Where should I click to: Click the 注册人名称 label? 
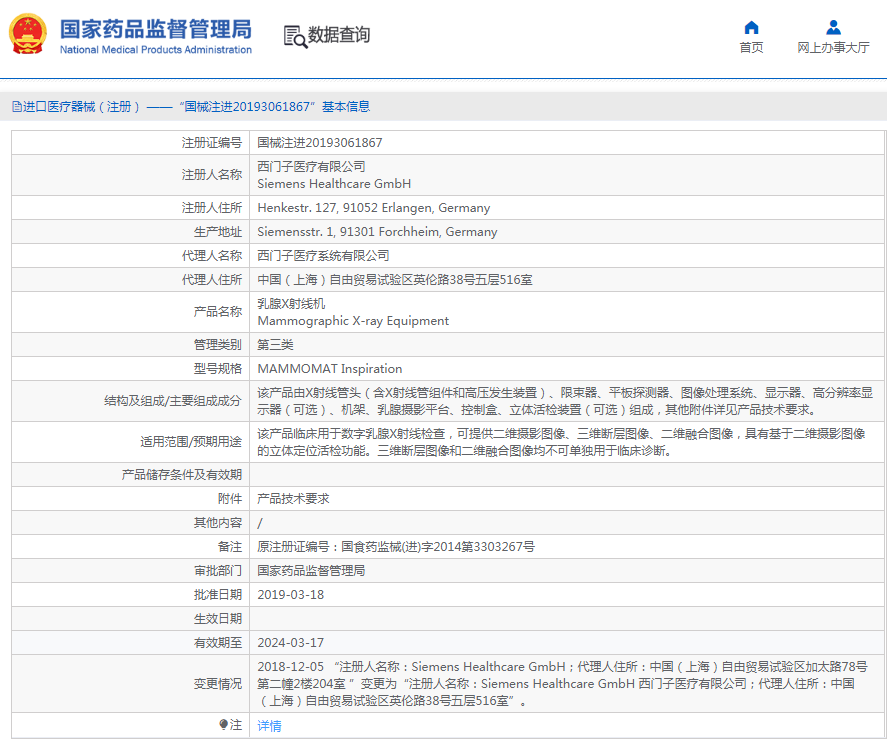[x=211, y=175]
